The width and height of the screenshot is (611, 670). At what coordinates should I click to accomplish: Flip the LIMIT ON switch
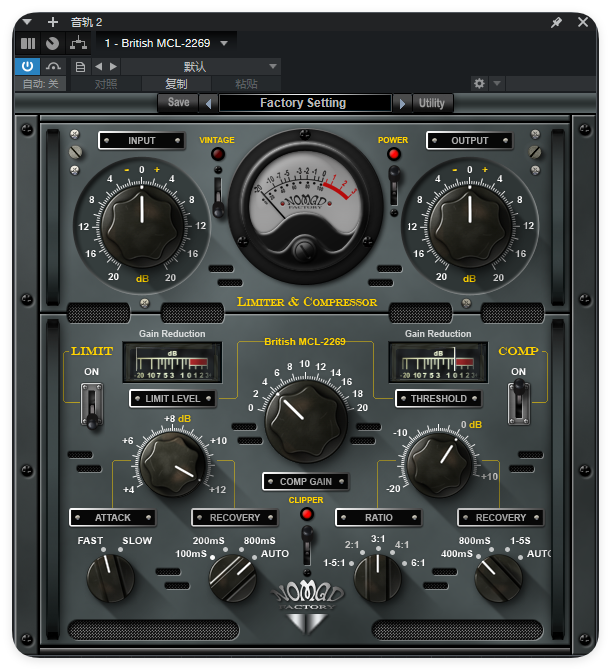[92, 405]
